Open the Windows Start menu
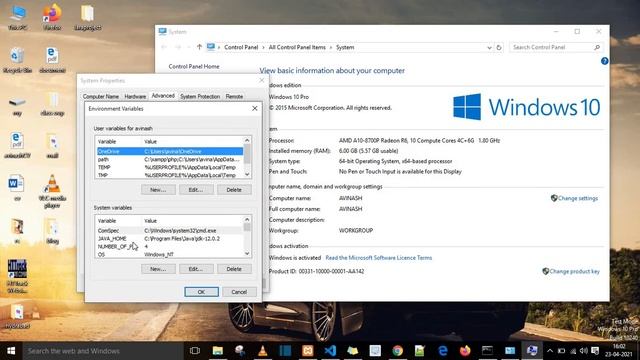Image resolution: width=640 pixels, height=360 pixels. tap(11, 351)
